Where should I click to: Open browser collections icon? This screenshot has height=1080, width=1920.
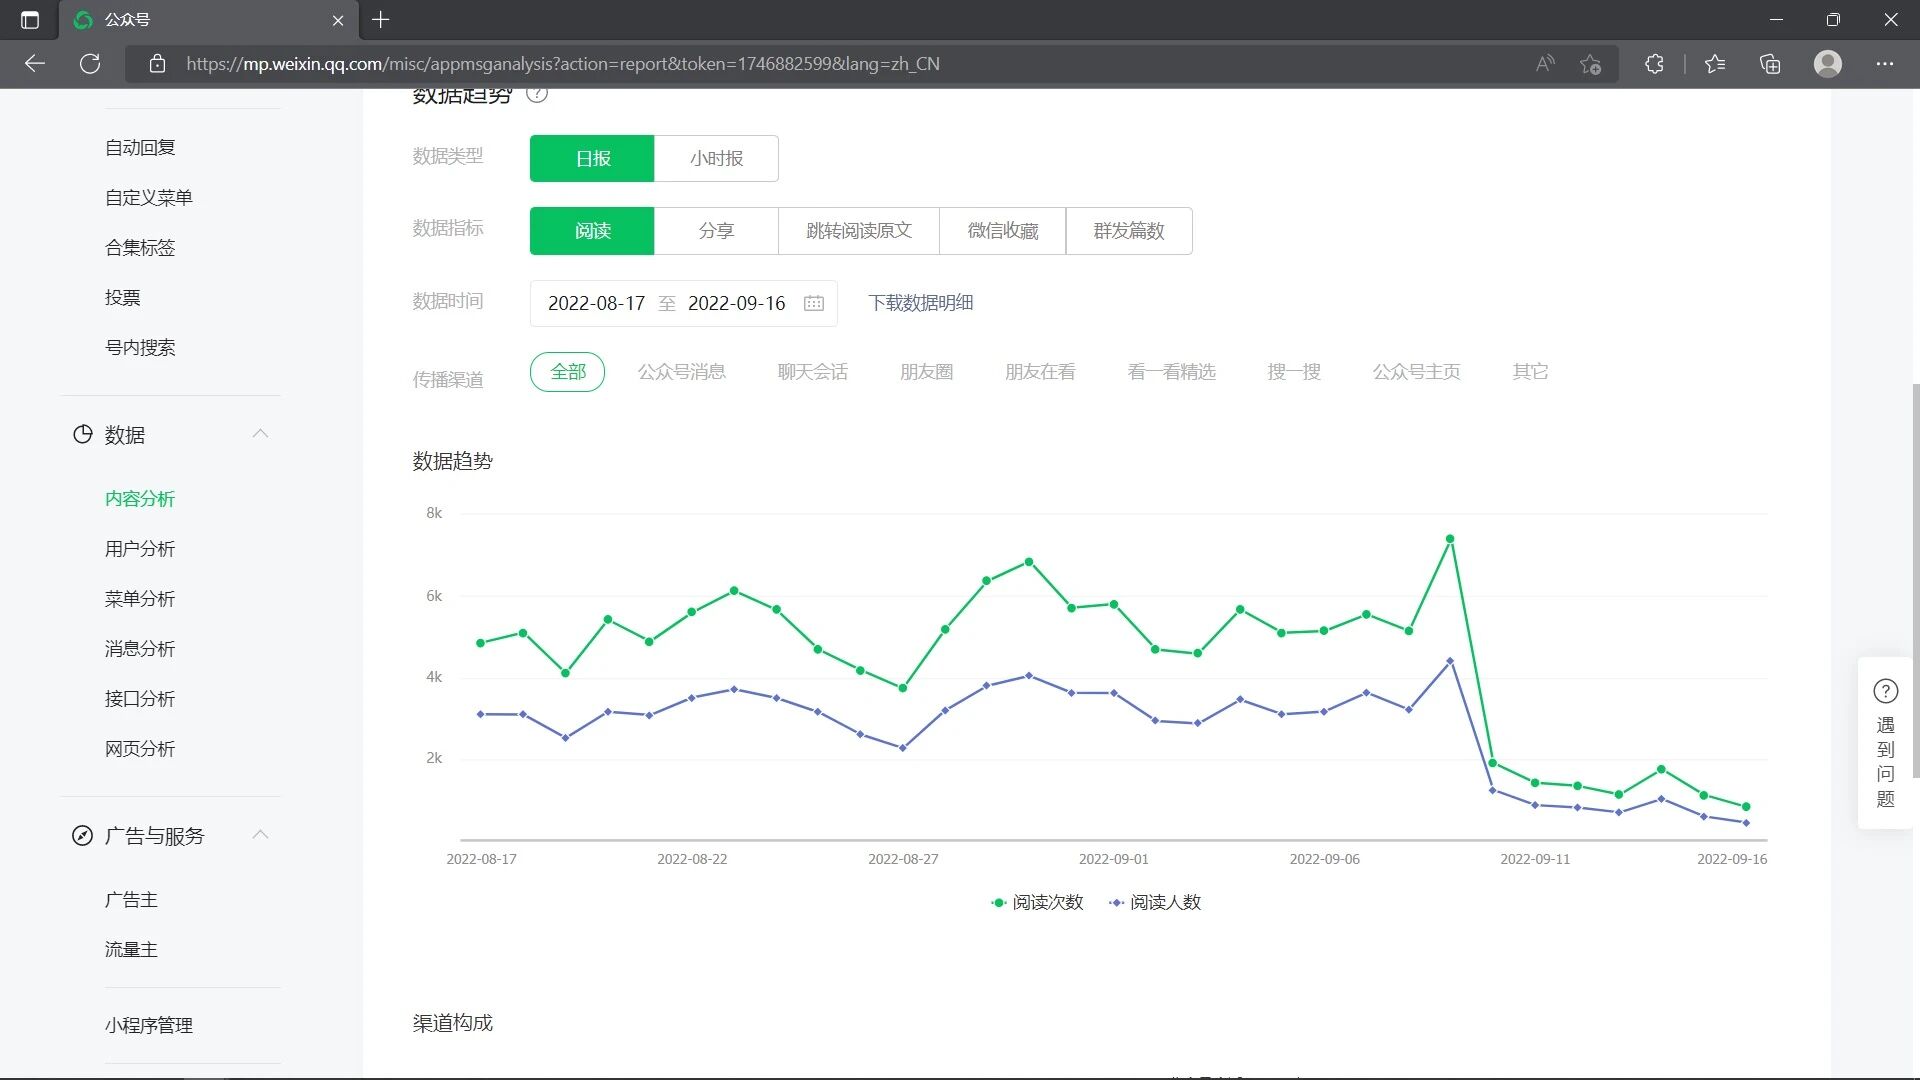[x=1770, y=64]
